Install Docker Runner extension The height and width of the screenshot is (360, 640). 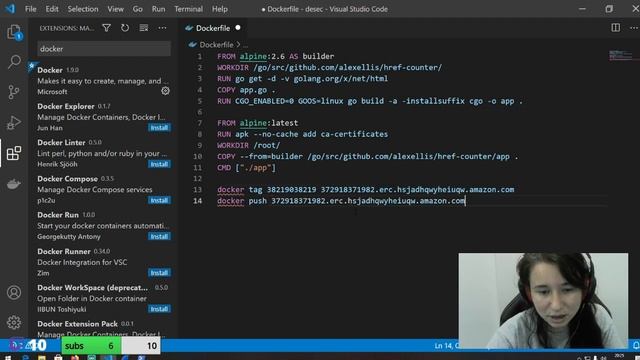pyautogui.click(x=159, y=273)
